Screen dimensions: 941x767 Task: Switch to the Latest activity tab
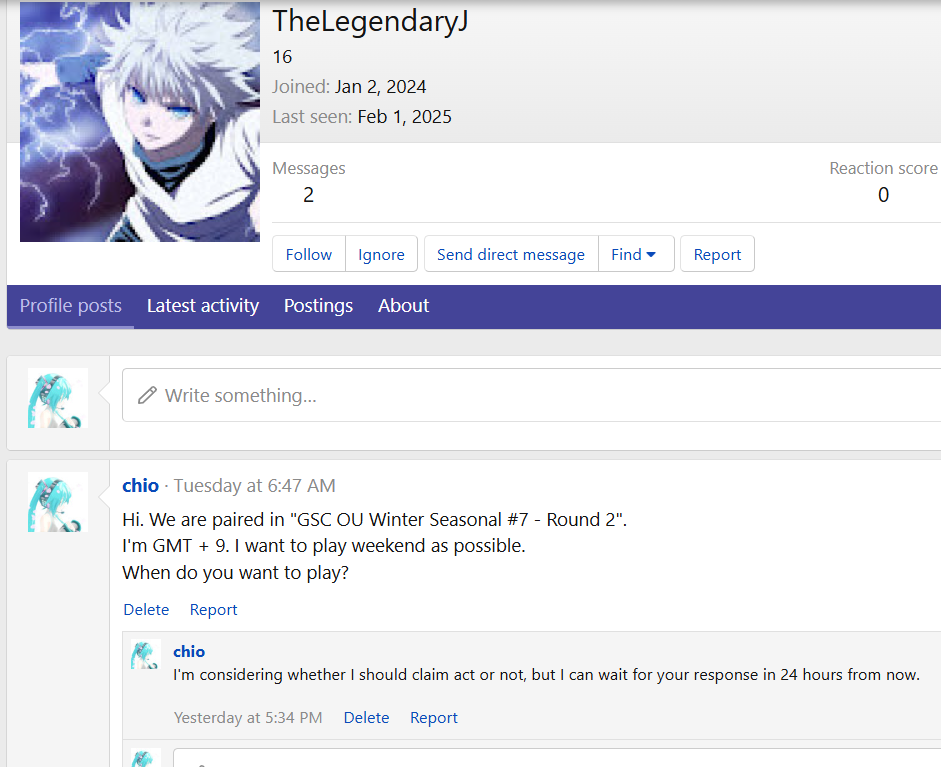[203, 306]
